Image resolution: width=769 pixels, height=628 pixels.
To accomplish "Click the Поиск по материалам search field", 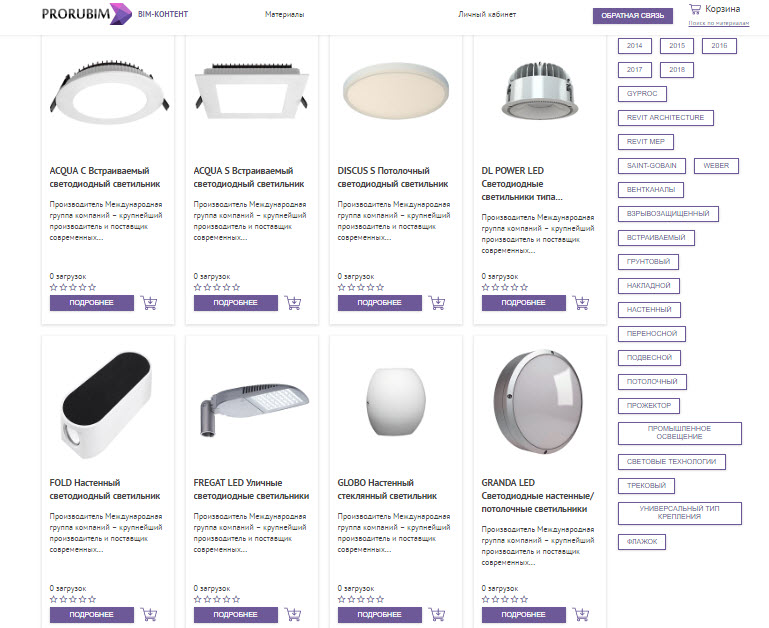I will click(718, 23).
